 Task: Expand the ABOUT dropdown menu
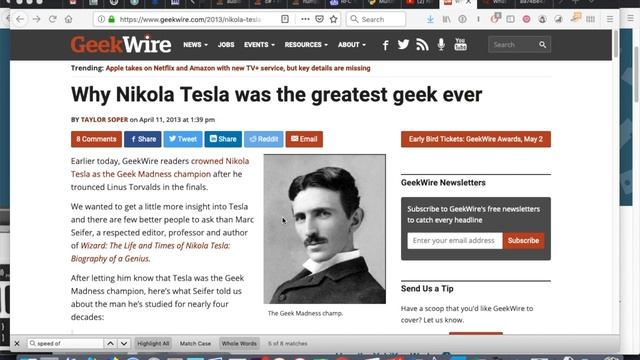(351, 44)
